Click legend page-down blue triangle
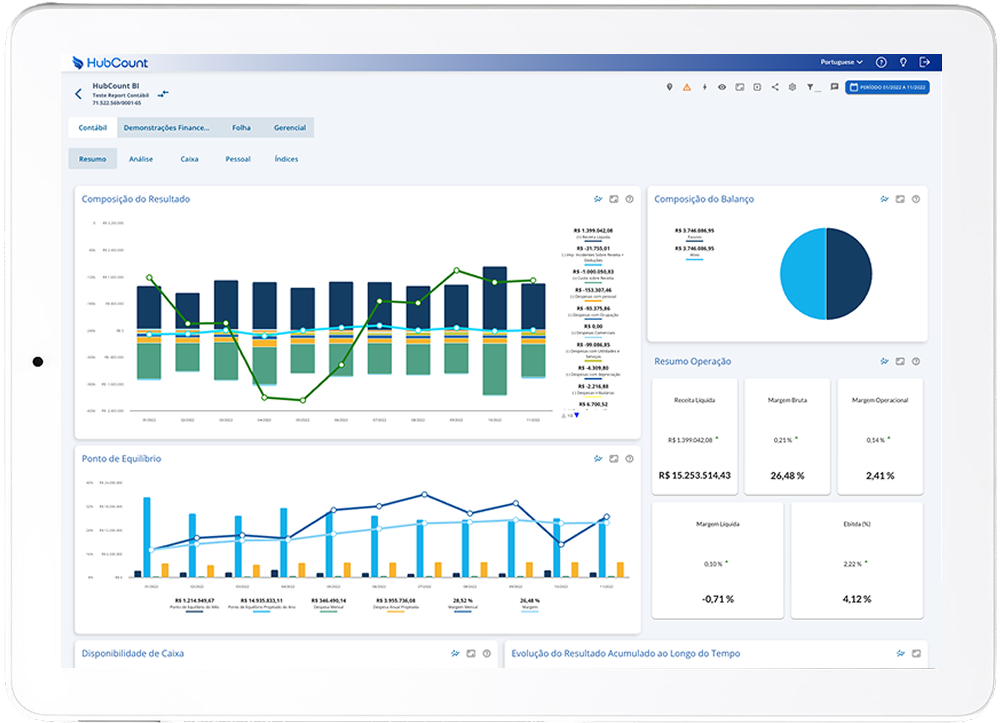The width and height of the screenshot is (1002, 723). point(576,416)
